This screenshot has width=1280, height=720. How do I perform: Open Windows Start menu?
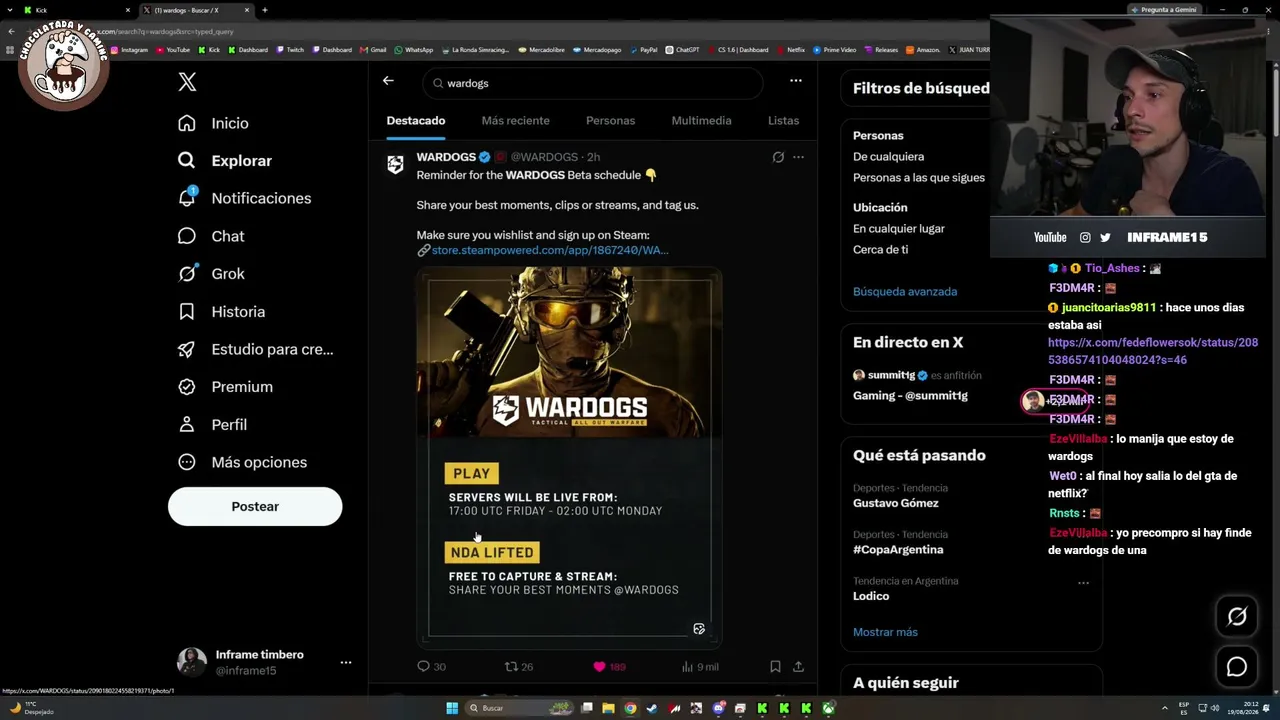[452, 708]
